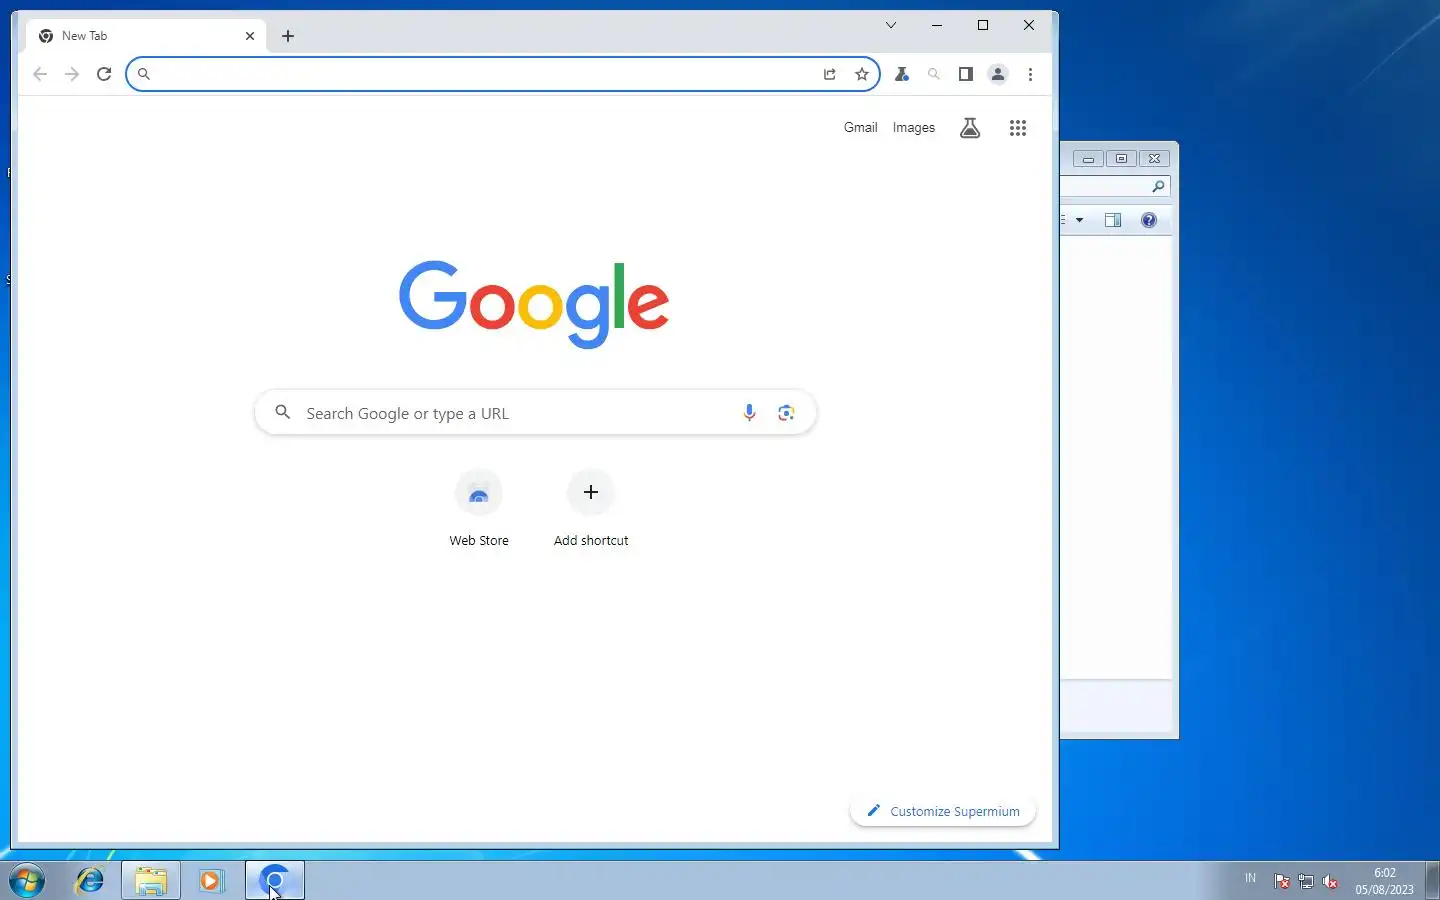
Task: Click the IN language indicator
Action: click(1250, 878)
